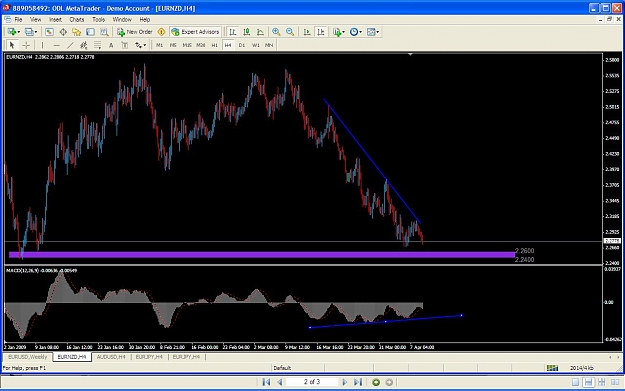Toggle the Chart Shift button
The width and height of the screenshot is (625, 391).
pos(320,32)
